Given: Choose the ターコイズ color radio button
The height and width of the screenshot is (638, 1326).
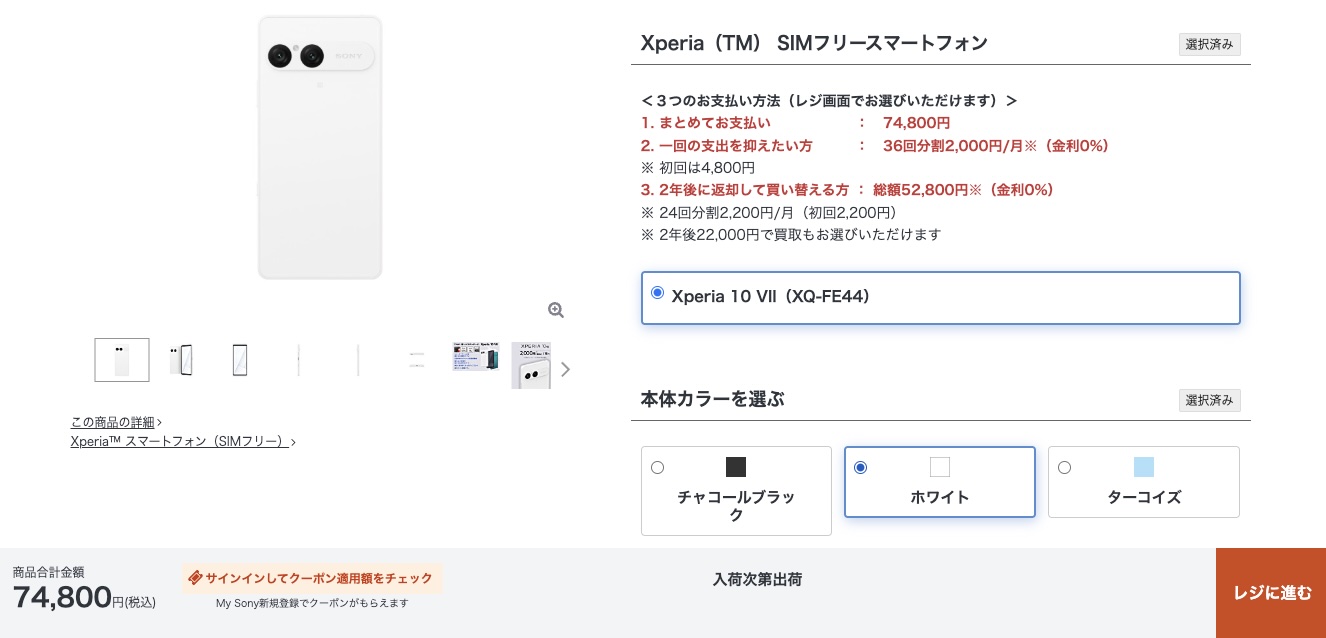Looking at the screenshot, I should click(x=1064, y=467).
